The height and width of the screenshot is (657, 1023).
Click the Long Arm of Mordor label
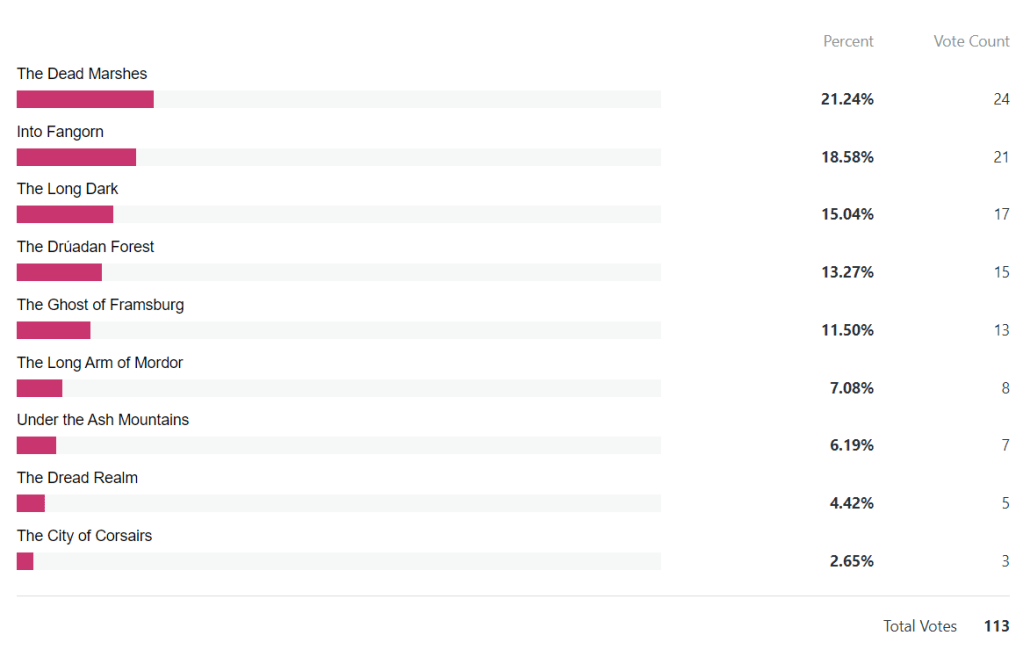click(x=100, y=363)
